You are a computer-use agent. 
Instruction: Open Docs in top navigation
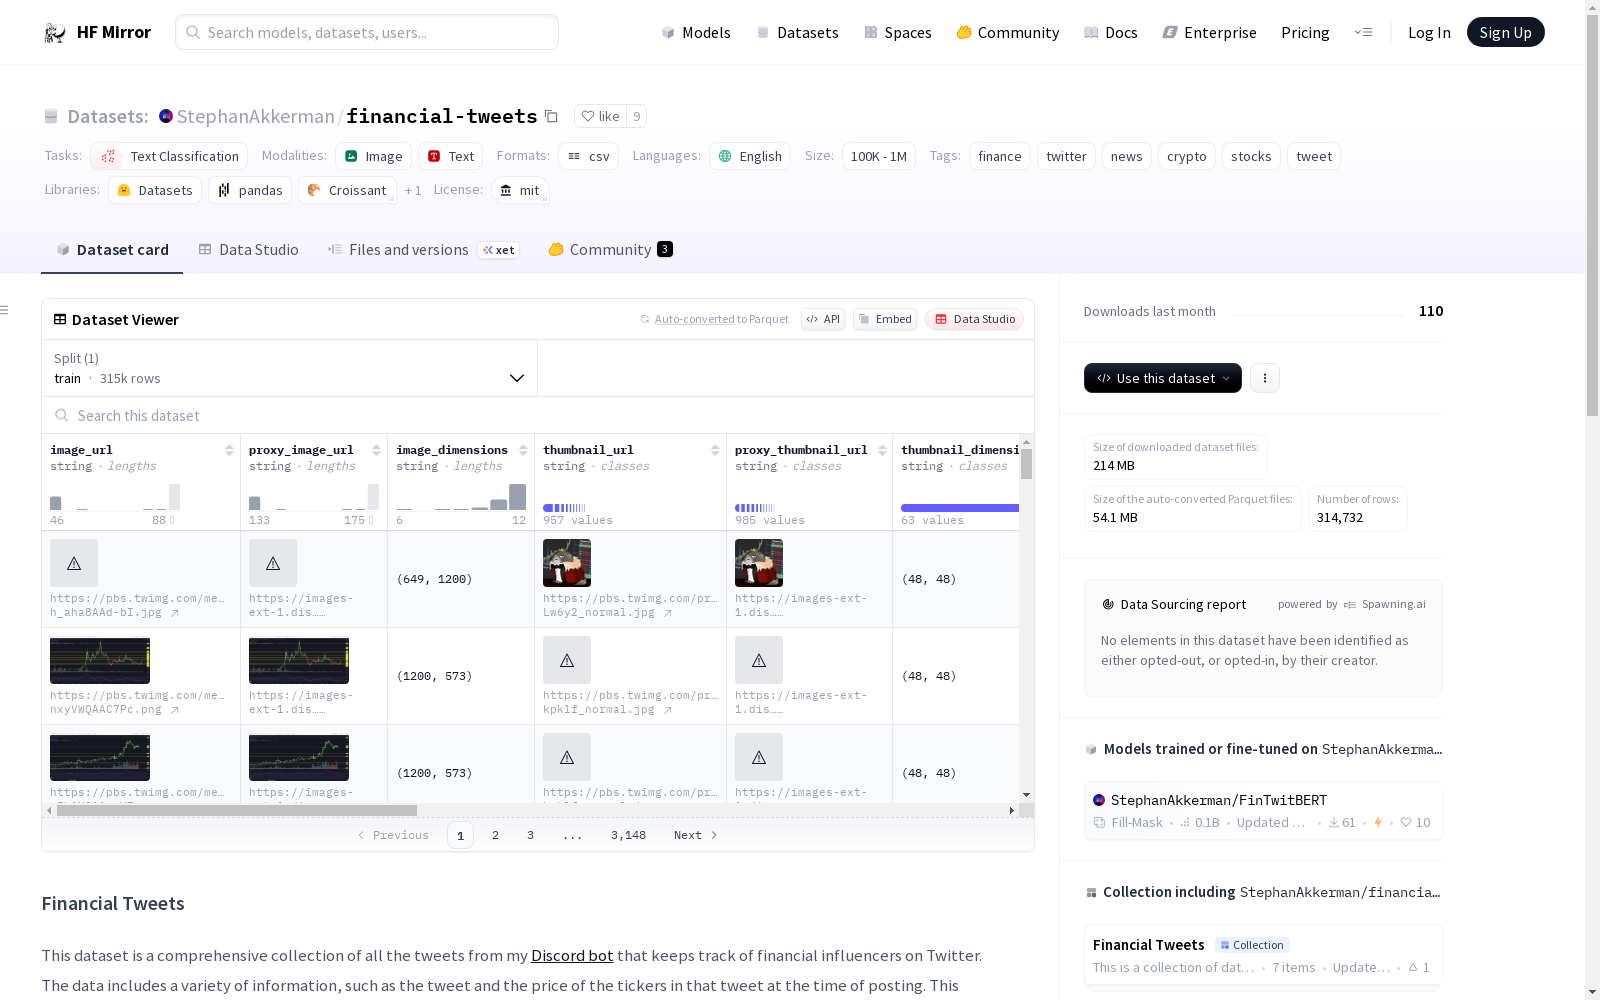(x=1111, y=33)
